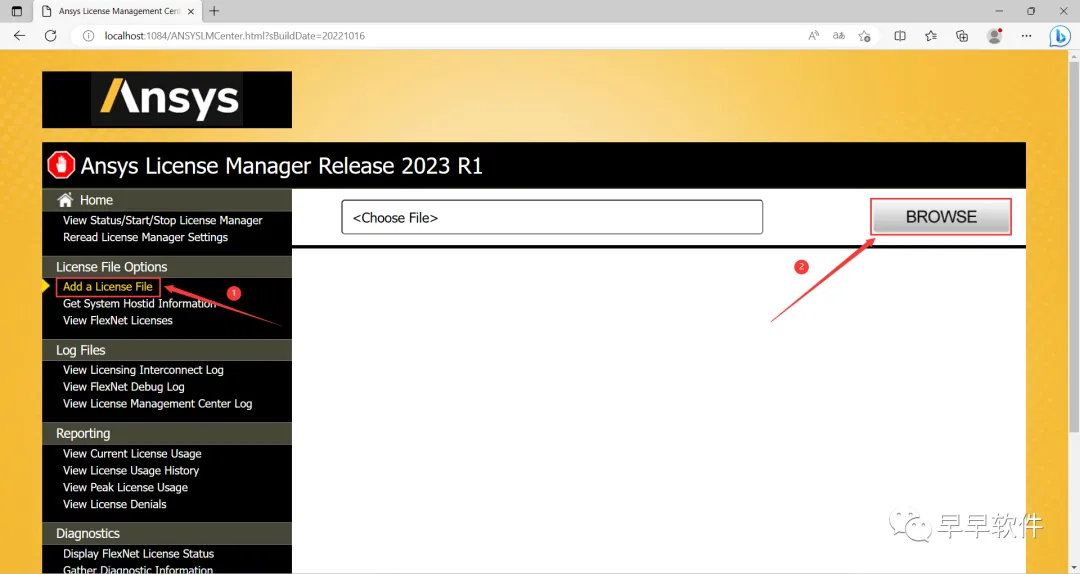Reload the page with the refresh icon

pyautogui.click(x=50, y=36)
